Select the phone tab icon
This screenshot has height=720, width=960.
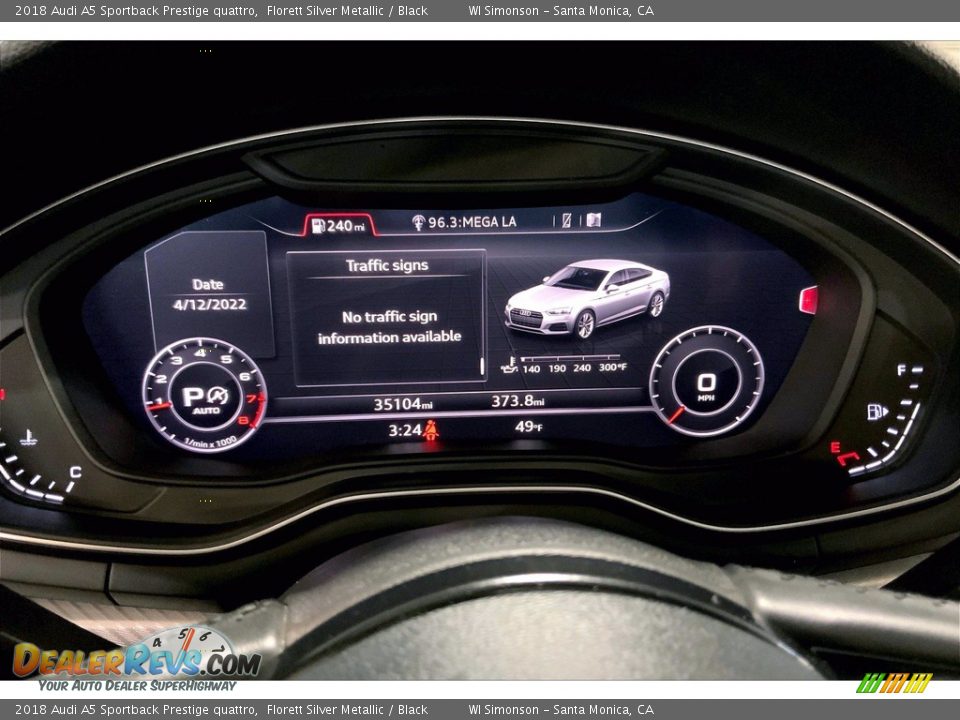pos(566,220)
